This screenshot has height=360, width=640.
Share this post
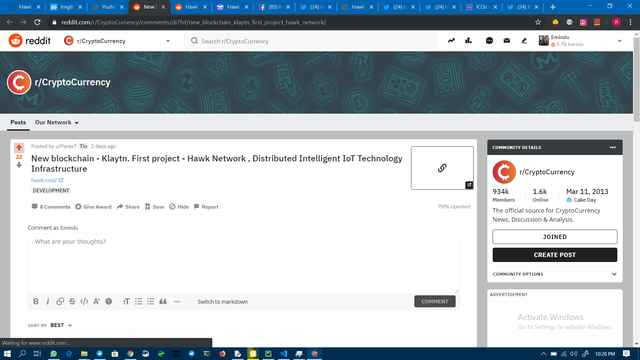click(128, 207)
